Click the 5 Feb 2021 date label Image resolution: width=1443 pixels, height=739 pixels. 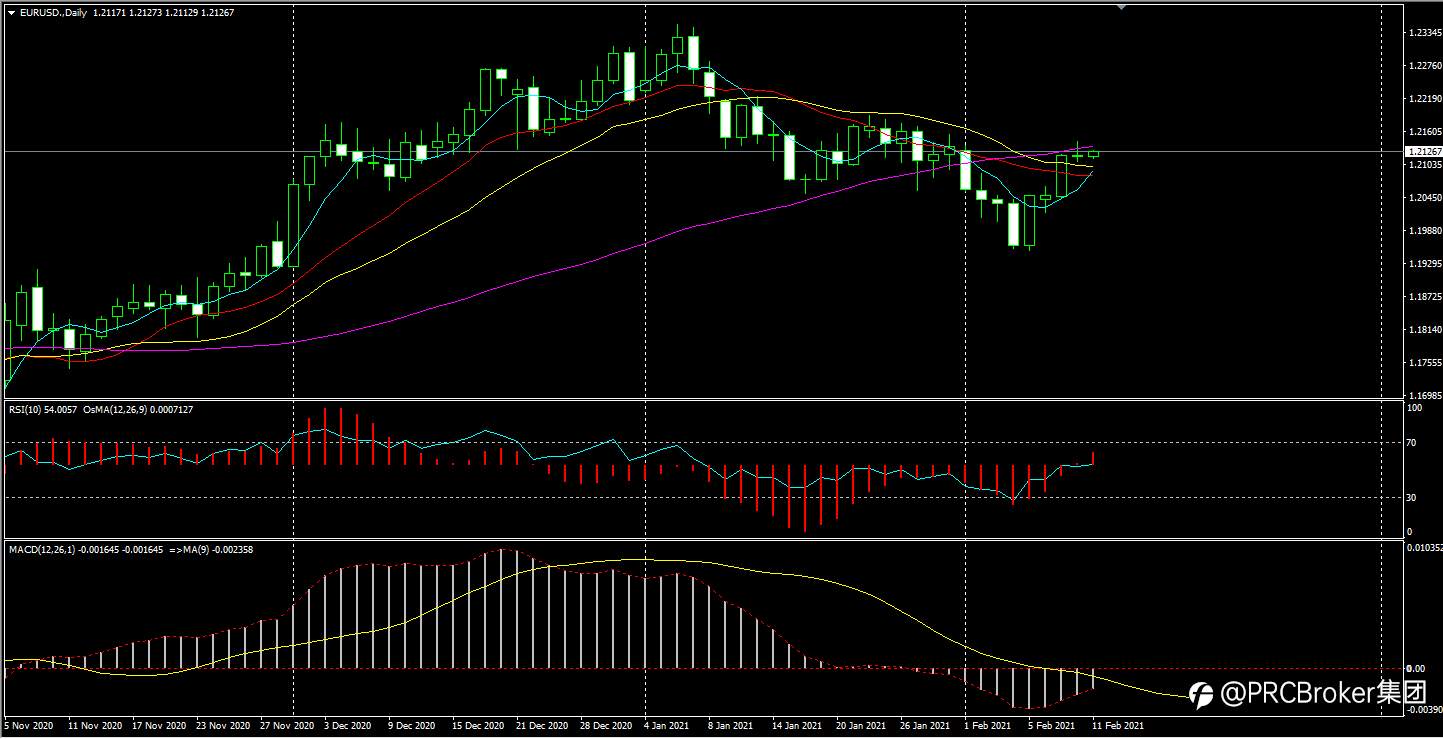tap(1051, 725)
